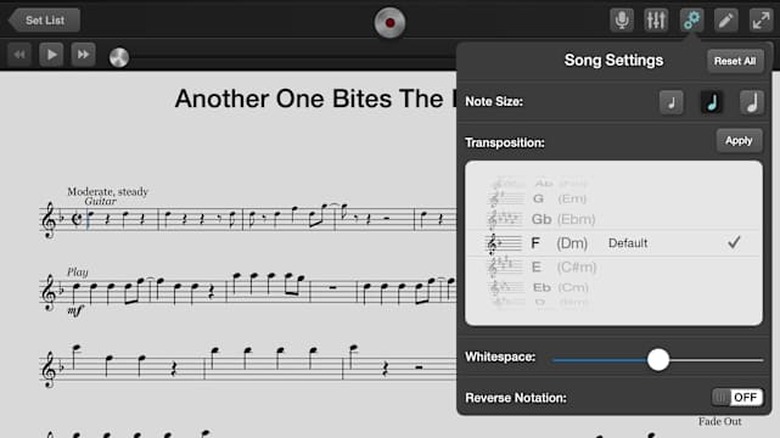Click the Whitespace slider handle
The height and width of the screenshot is (438, 780).
coord(658,359)
